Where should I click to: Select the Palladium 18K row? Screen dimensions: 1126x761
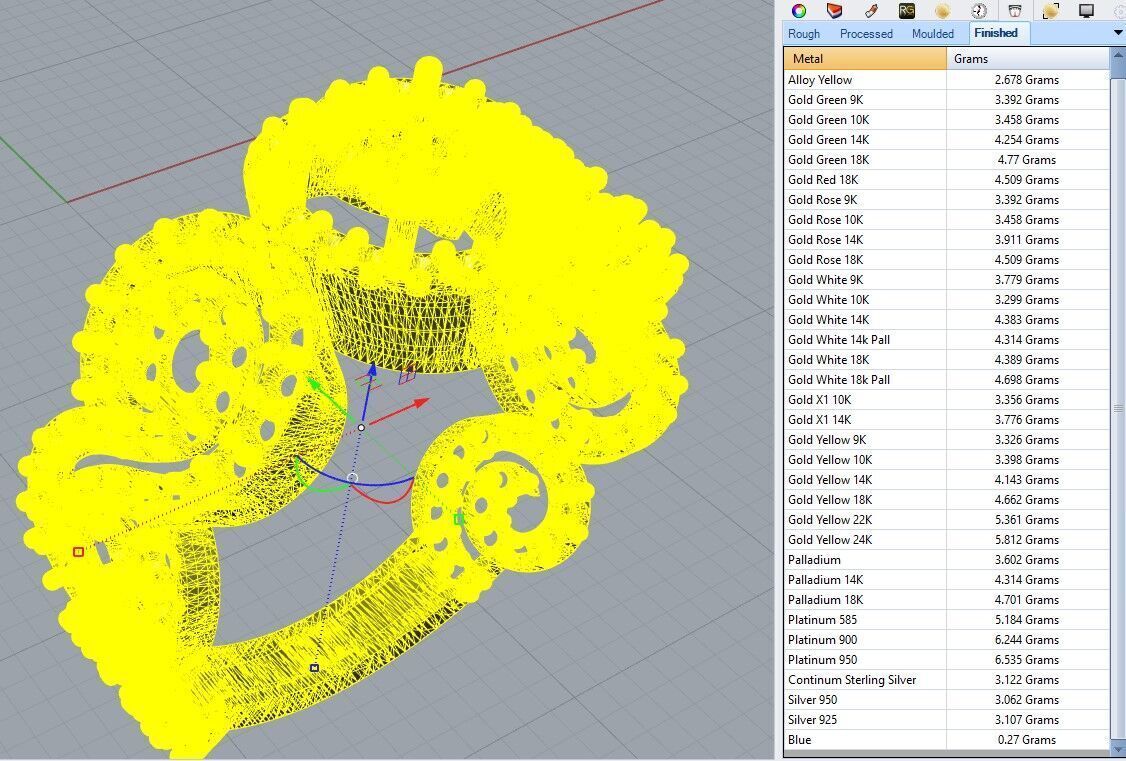click(x=946, y=600)
